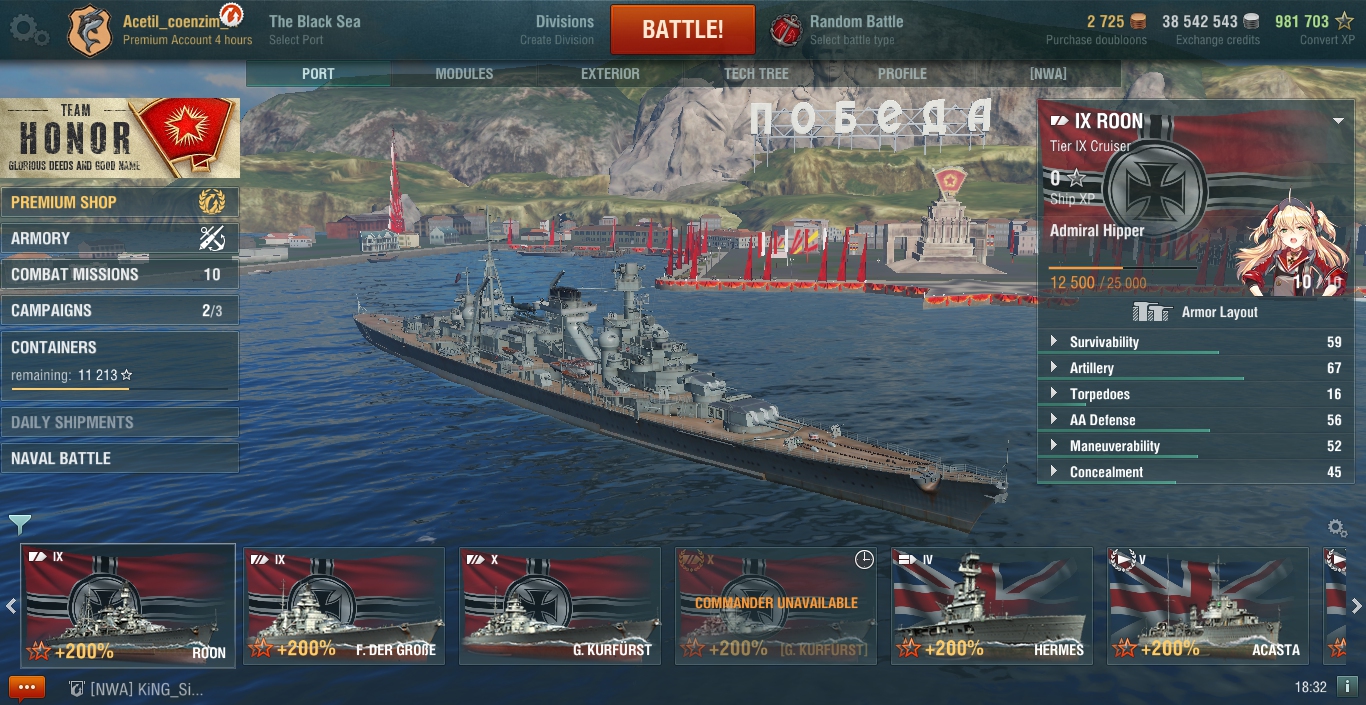Select the F. Der Große ship card
Screen dimensions: 1366x705
click(x=344, y=605)
